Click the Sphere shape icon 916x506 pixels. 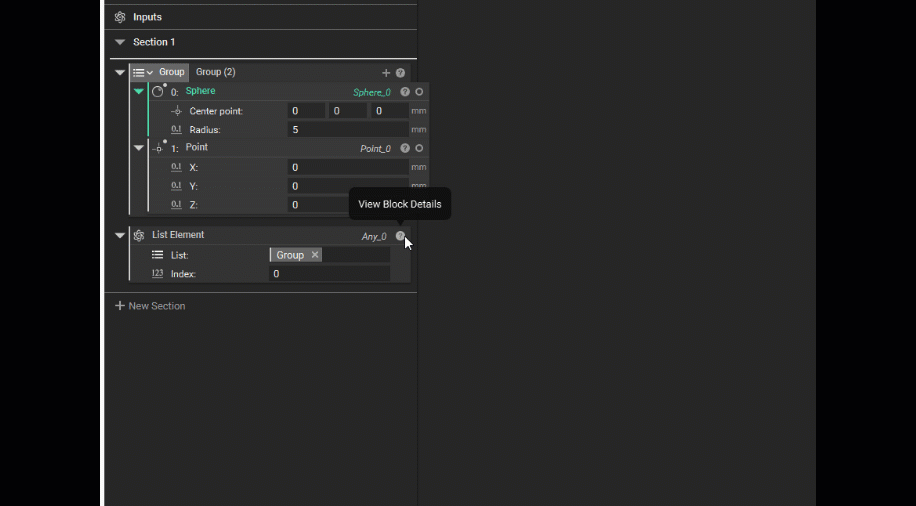pos(158,91)
